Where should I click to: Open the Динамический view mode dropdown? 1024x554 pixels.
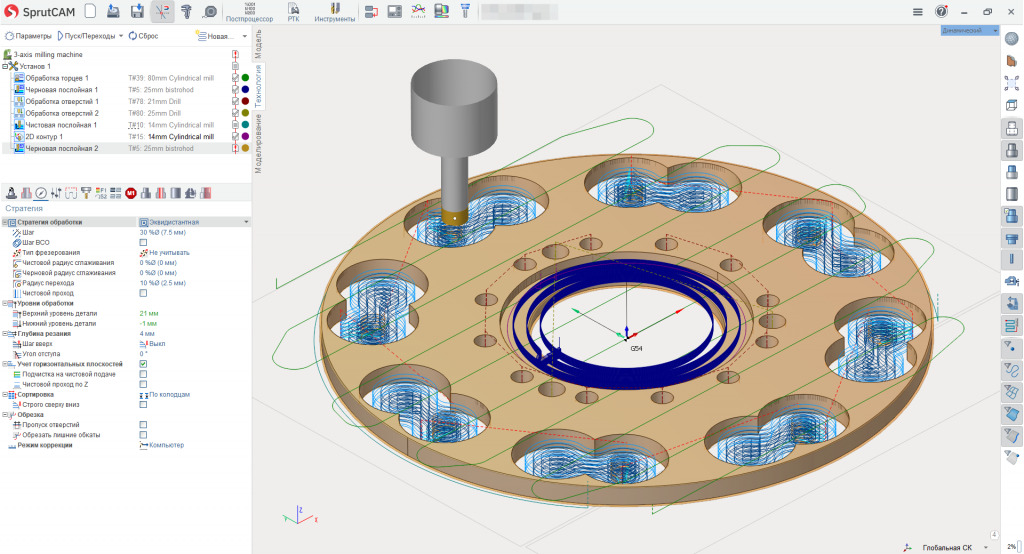click(x=970, y=31)
